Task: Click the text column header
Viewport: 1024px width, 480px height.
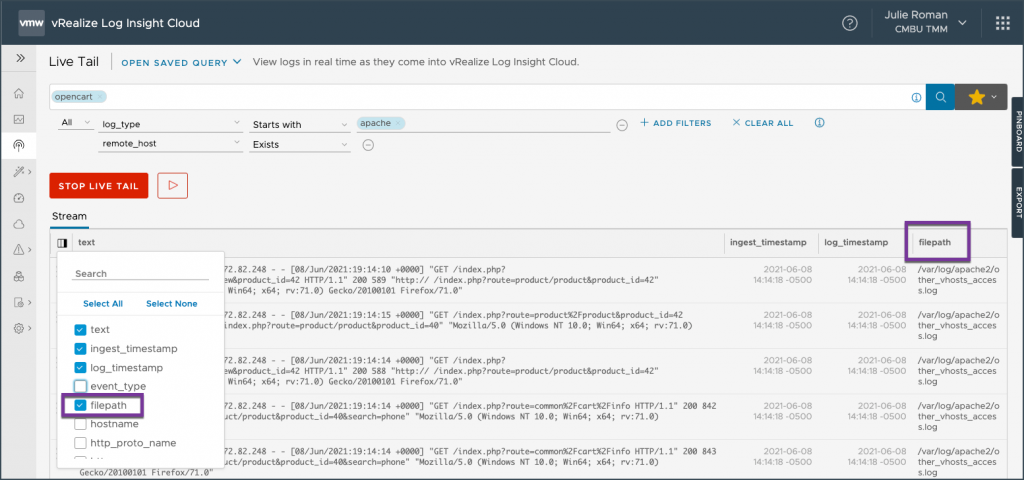Action: [86, 242]
